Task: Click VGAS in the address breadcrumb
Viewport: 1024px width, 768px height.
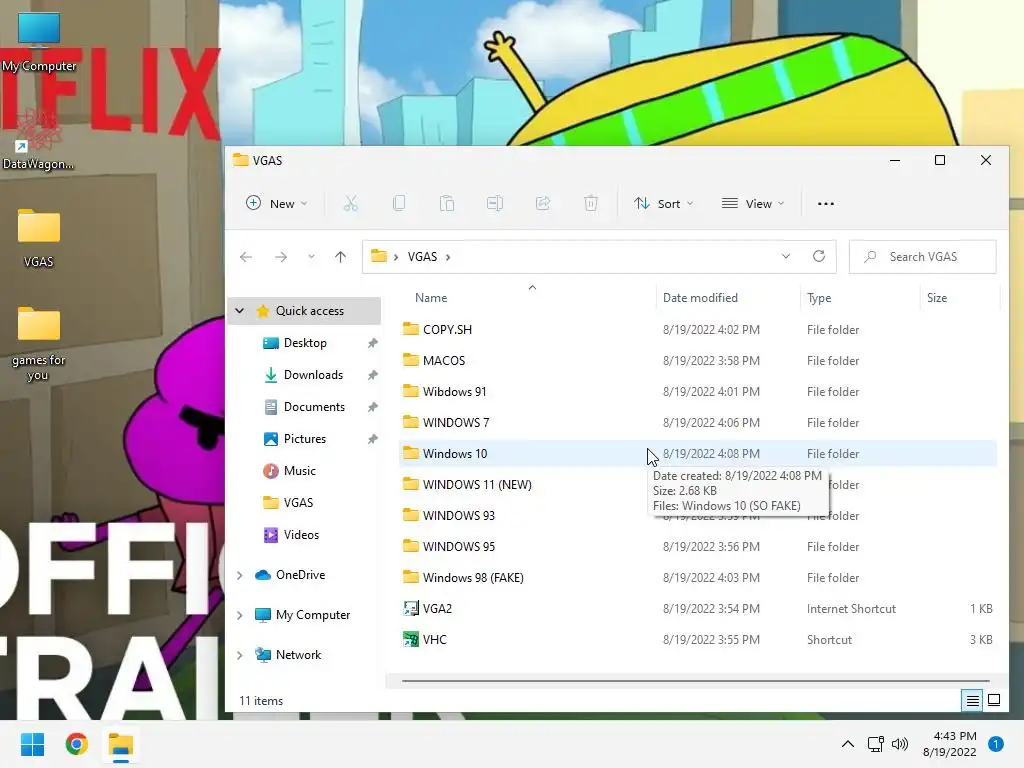Action: pyautogui.click(x=422, y=257)
